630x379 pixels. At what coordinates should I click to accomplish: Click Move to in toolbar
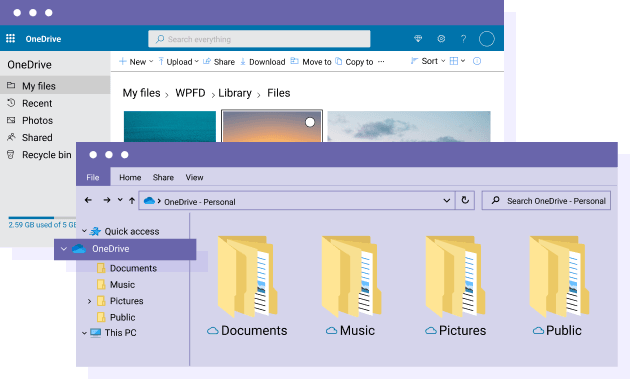[311, 61]
